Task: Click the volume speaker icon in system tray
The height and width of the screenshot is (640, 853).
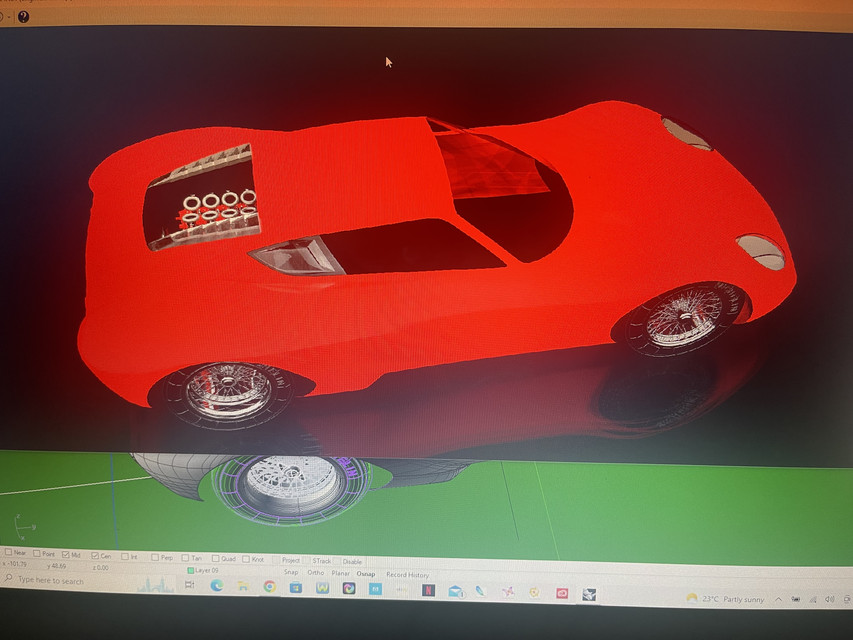Action: click(829, 600)
